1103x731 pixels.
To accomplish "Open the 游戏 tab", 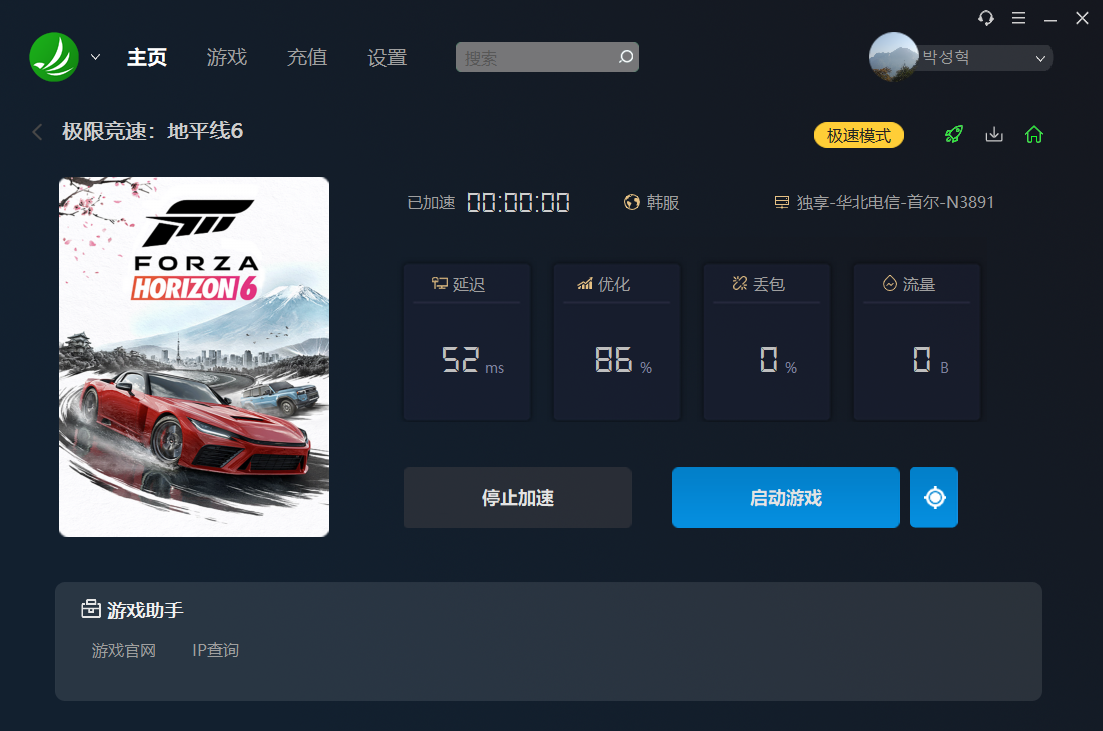I will tap(227, 57).
